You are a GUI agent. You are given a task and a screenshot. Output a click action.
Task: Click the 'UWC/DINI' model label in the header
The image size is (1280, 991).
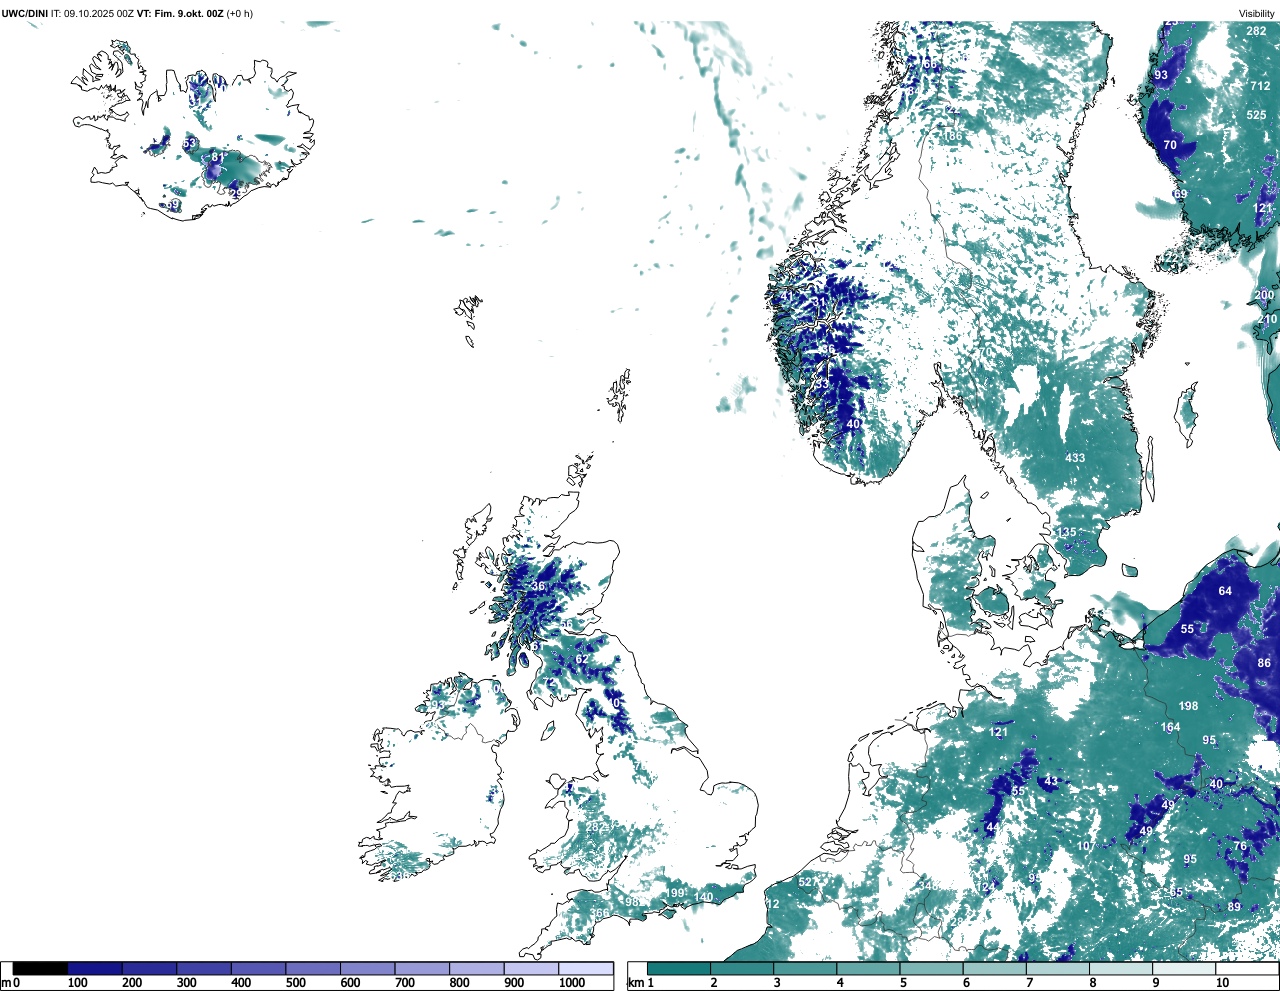tap(25, 13)
